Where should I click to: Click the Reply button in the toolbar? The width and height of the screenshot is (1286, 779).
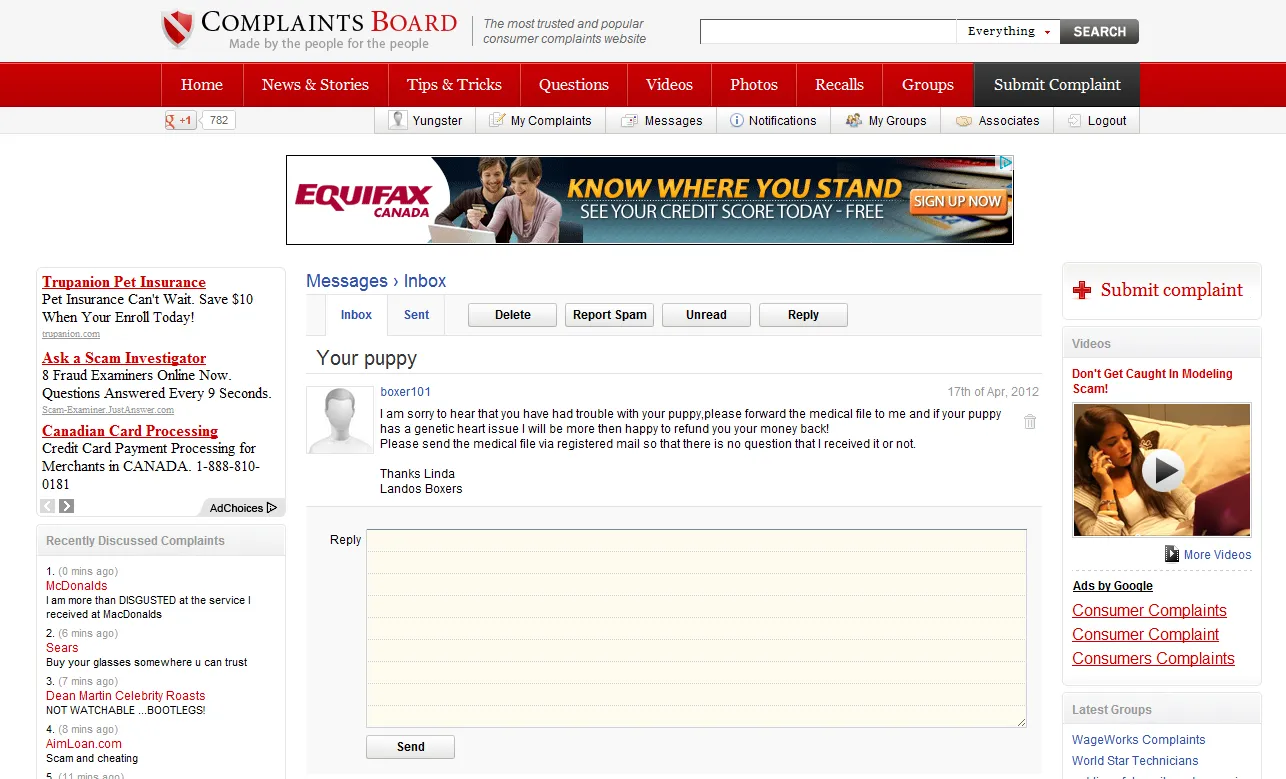coord(803,315)
